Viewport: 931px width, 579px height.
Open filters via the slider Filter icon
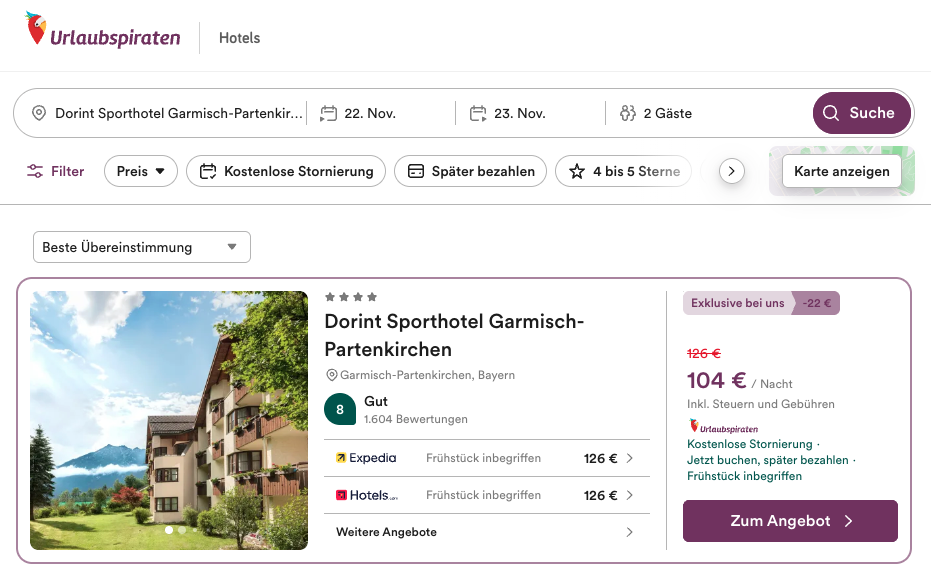coord(36,171)
